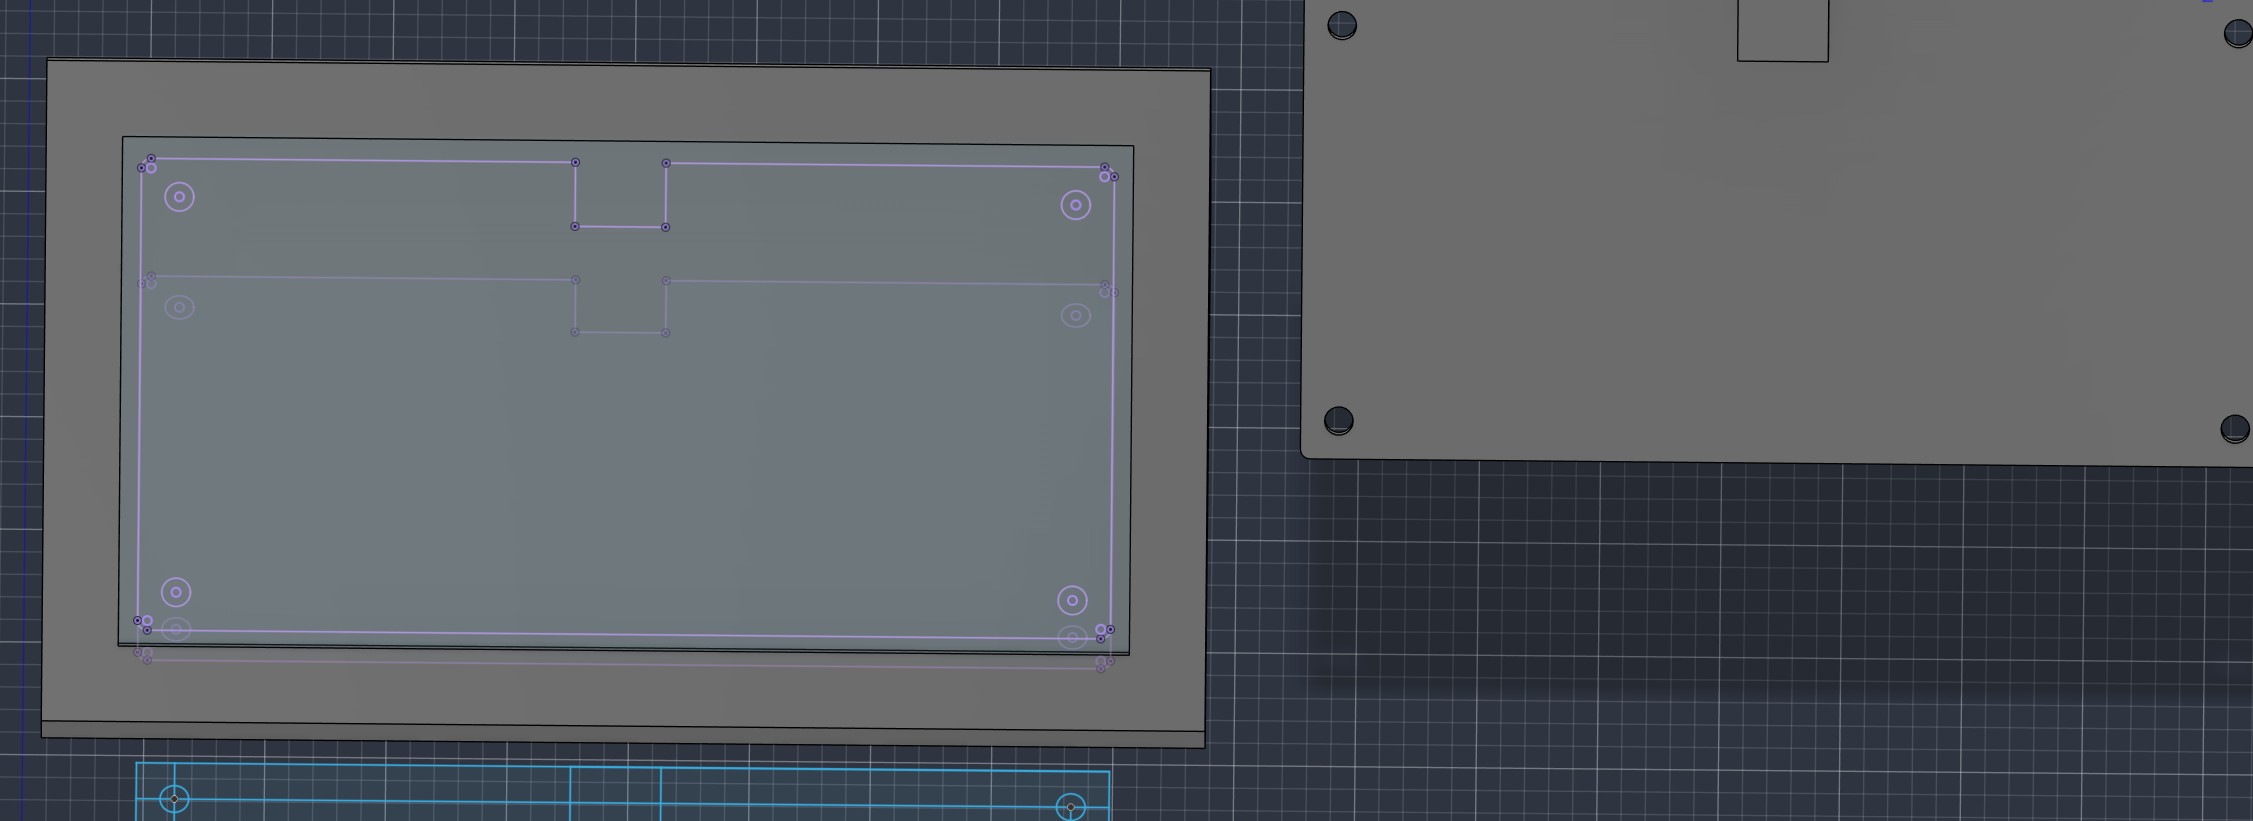The image size is (2253, 821).
Task: Click the bottom line of the purple sketch notch
Action: pos(620,227)
